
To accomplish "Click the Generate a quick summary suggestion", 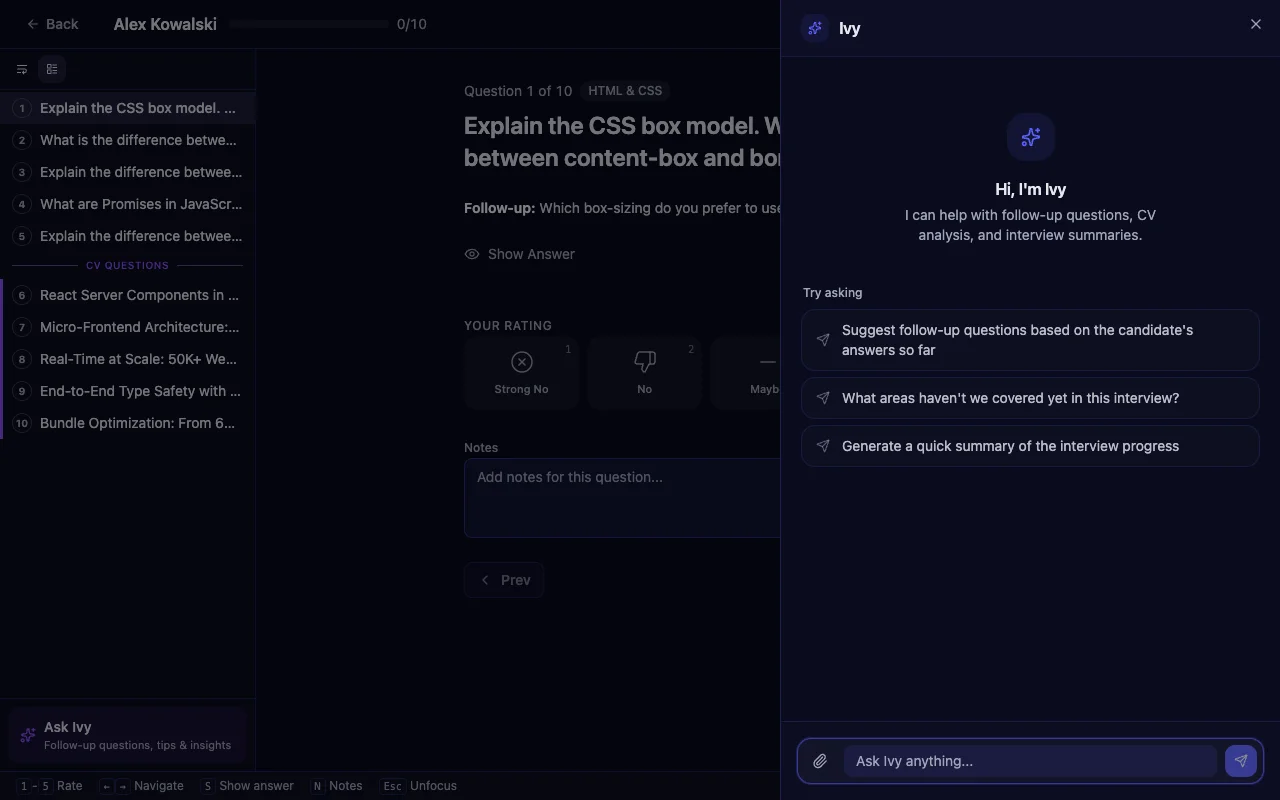I will 1010,446.
